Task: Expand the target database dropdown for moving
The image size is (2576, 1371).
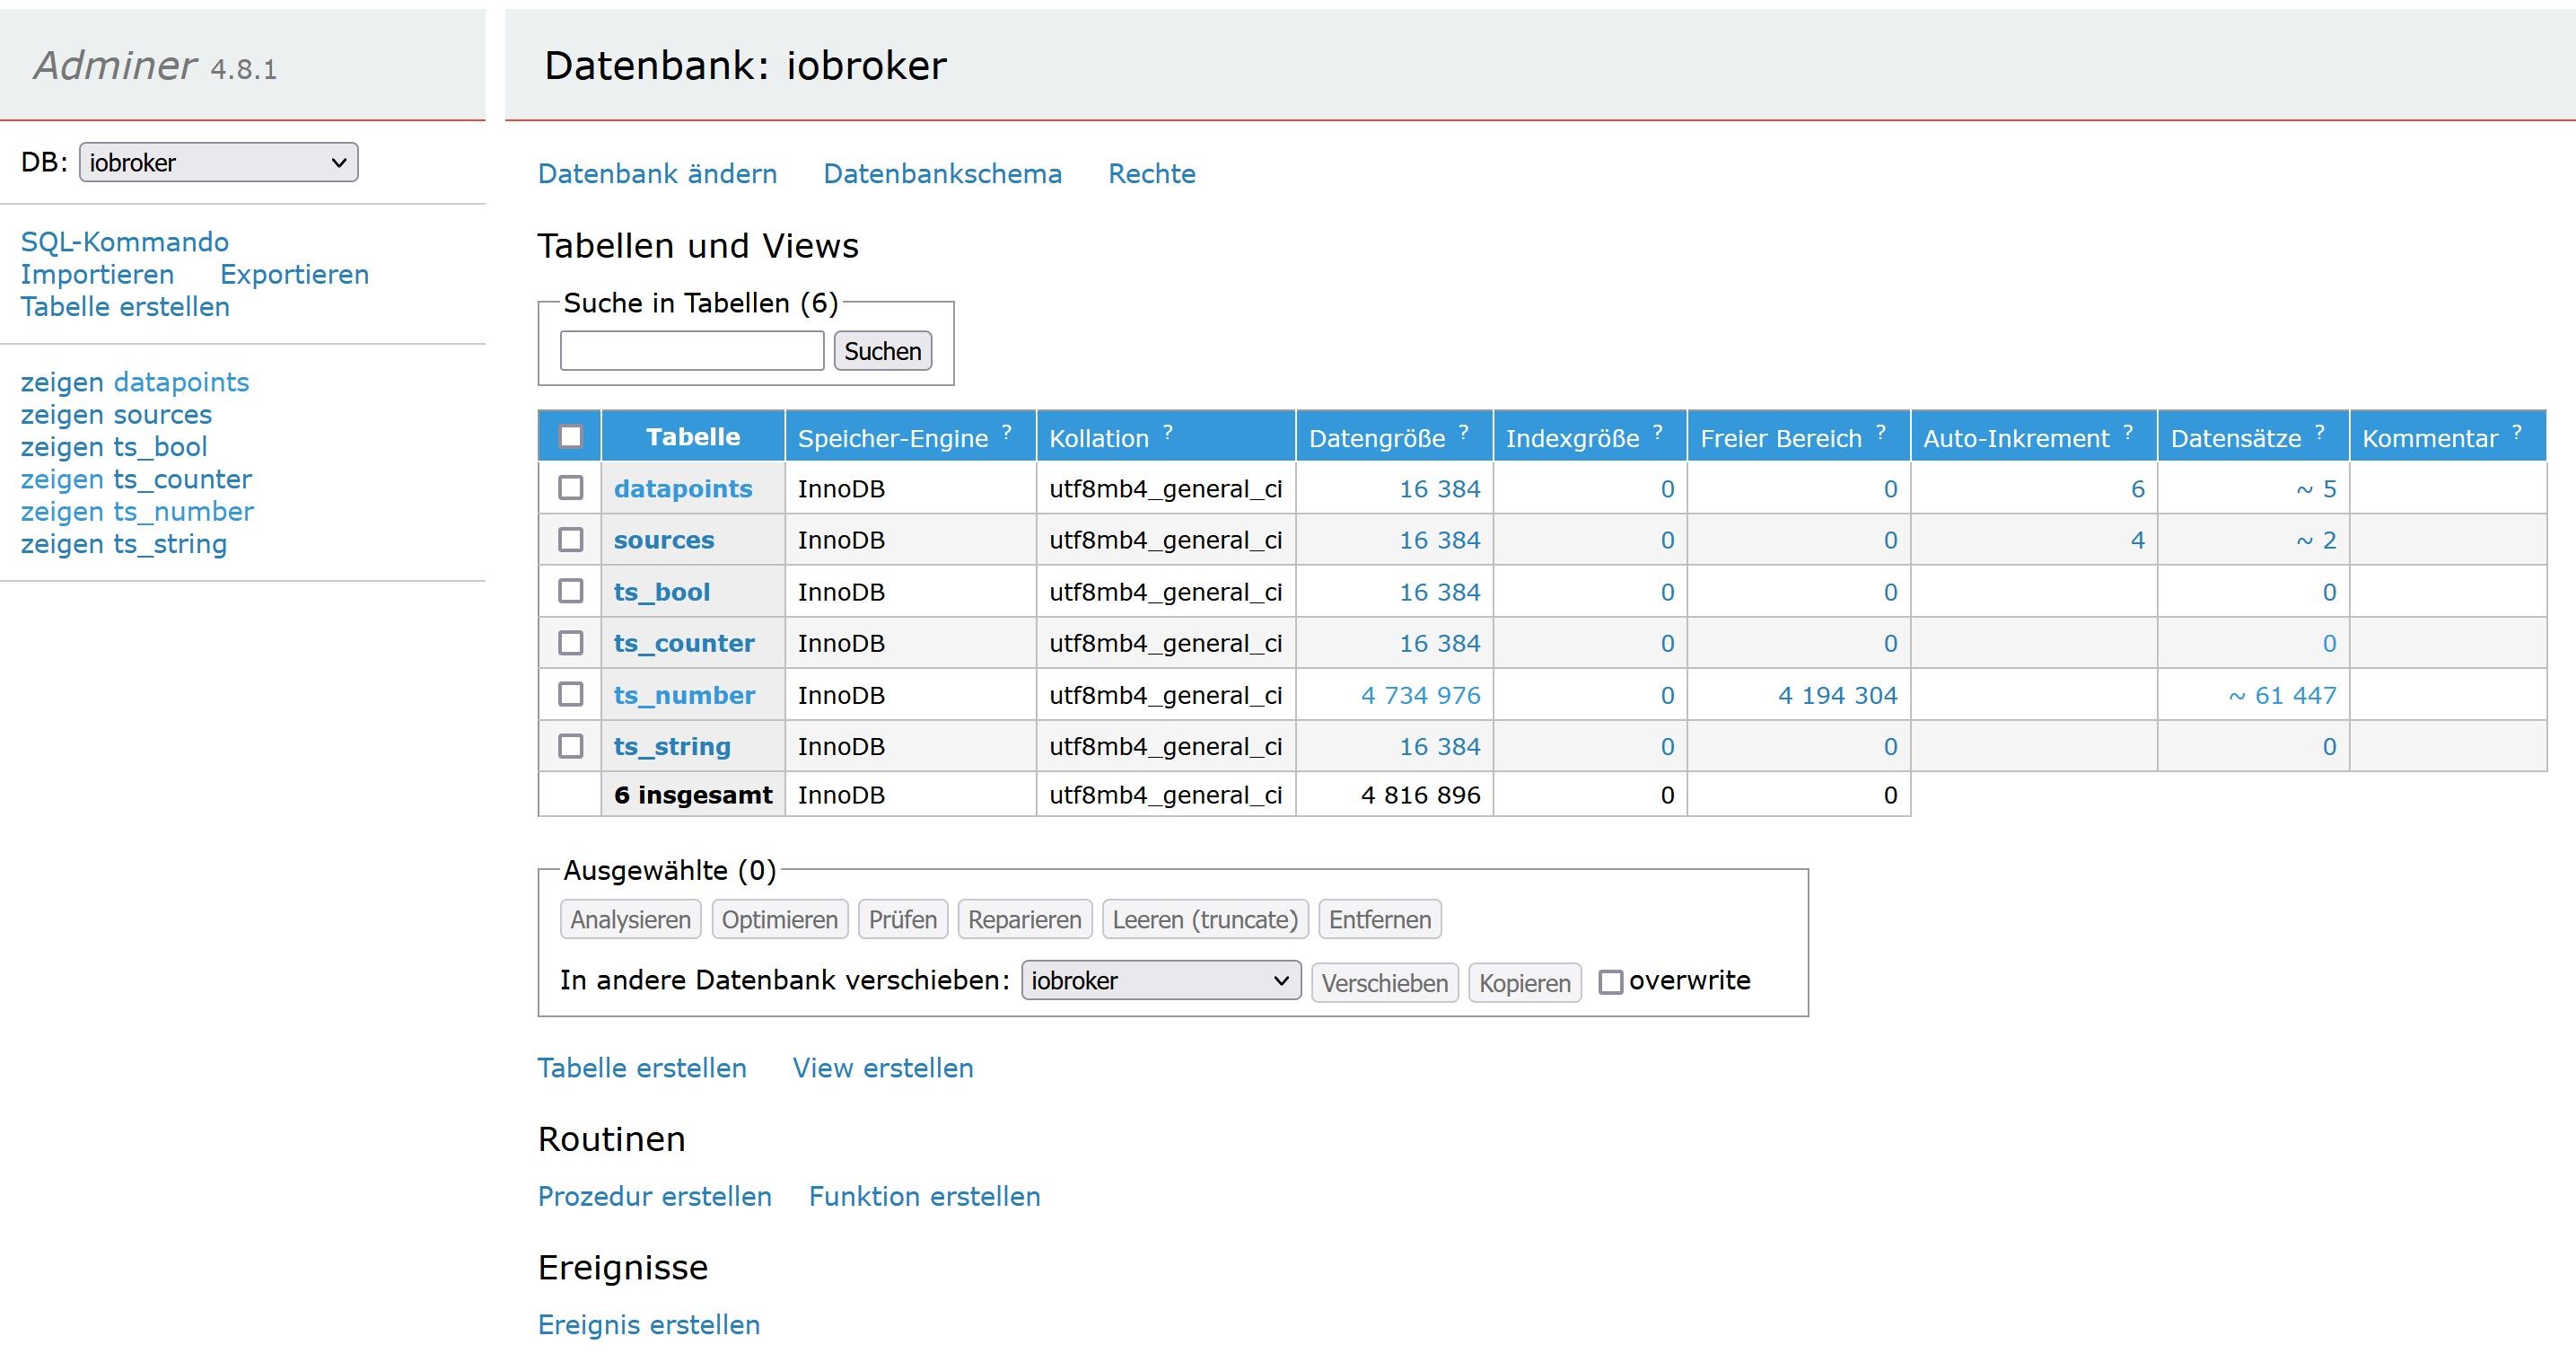Action: (1160, 981)
